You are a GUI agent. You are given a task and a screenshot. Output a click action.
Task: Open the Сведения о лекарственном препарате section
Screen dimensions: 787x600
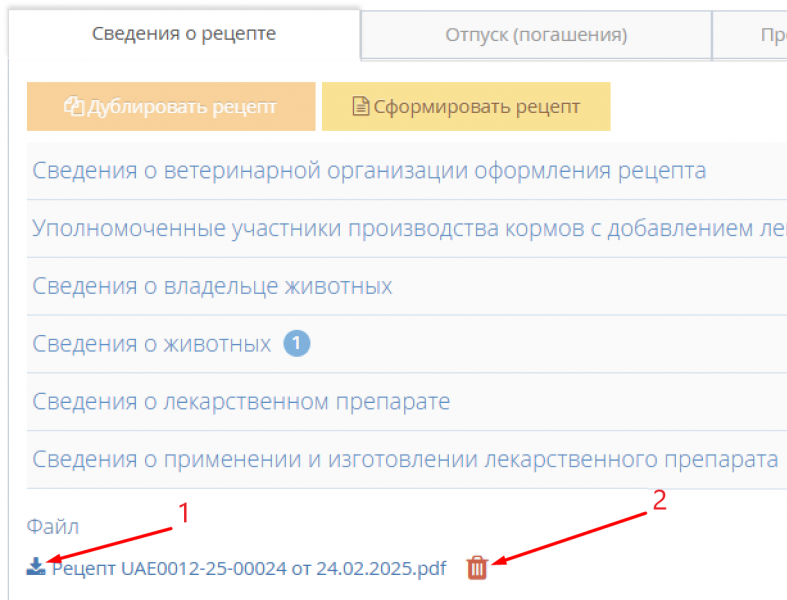point(241,402)
